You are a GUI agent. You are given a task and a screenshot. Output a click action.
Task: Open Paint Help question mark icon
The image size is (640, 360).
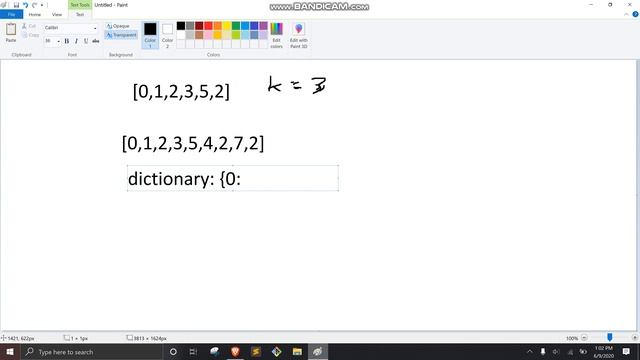coord(635,14)
